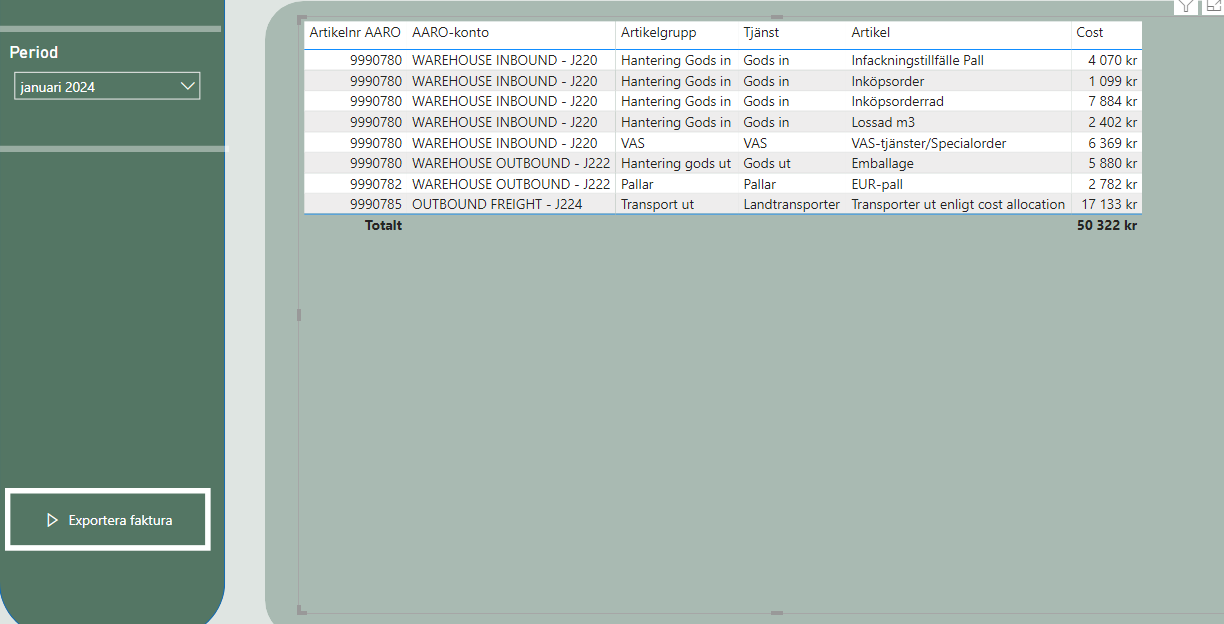
Task: Click article number 9990782
Action: [x=376, y=184]
